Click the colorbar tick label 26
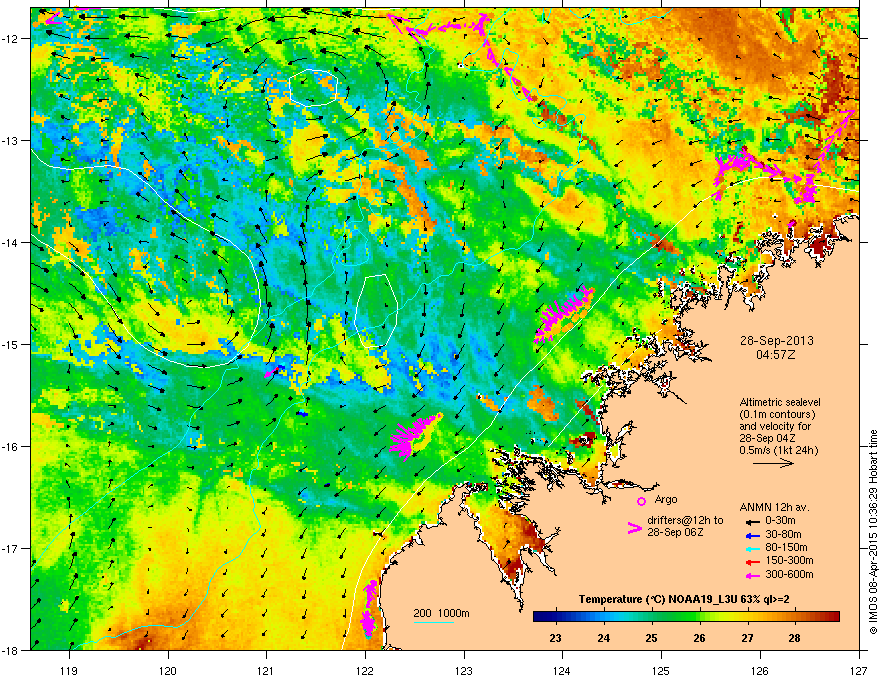The height and width of the screenshot is (680, 880). (x=699, y=638)
